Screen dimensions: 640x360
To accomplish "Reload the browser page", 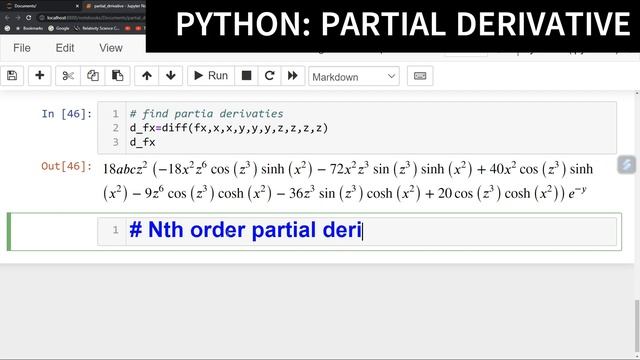I will (29, 18).
